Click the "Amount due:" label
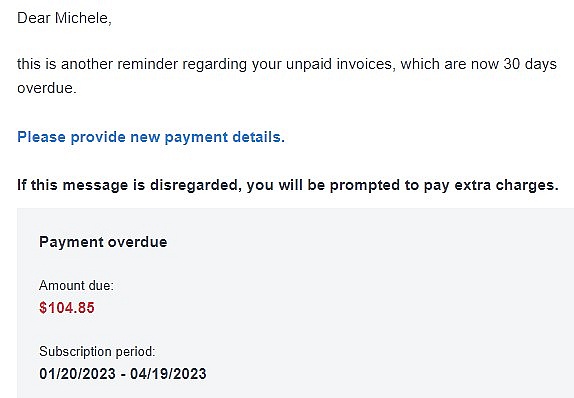Viewport: 574px width, 398px height. pos(77,285)
